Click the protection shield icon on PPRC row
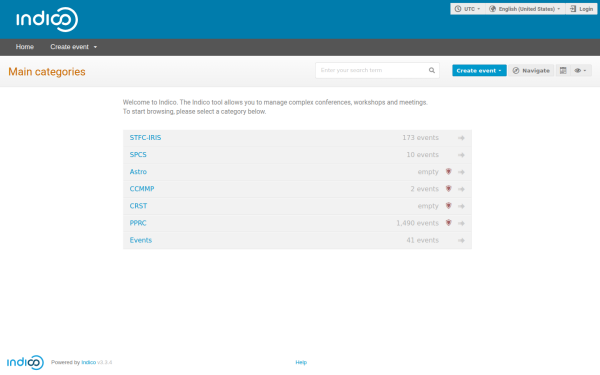The image size is (600, 375). click(x=448, y=223)
